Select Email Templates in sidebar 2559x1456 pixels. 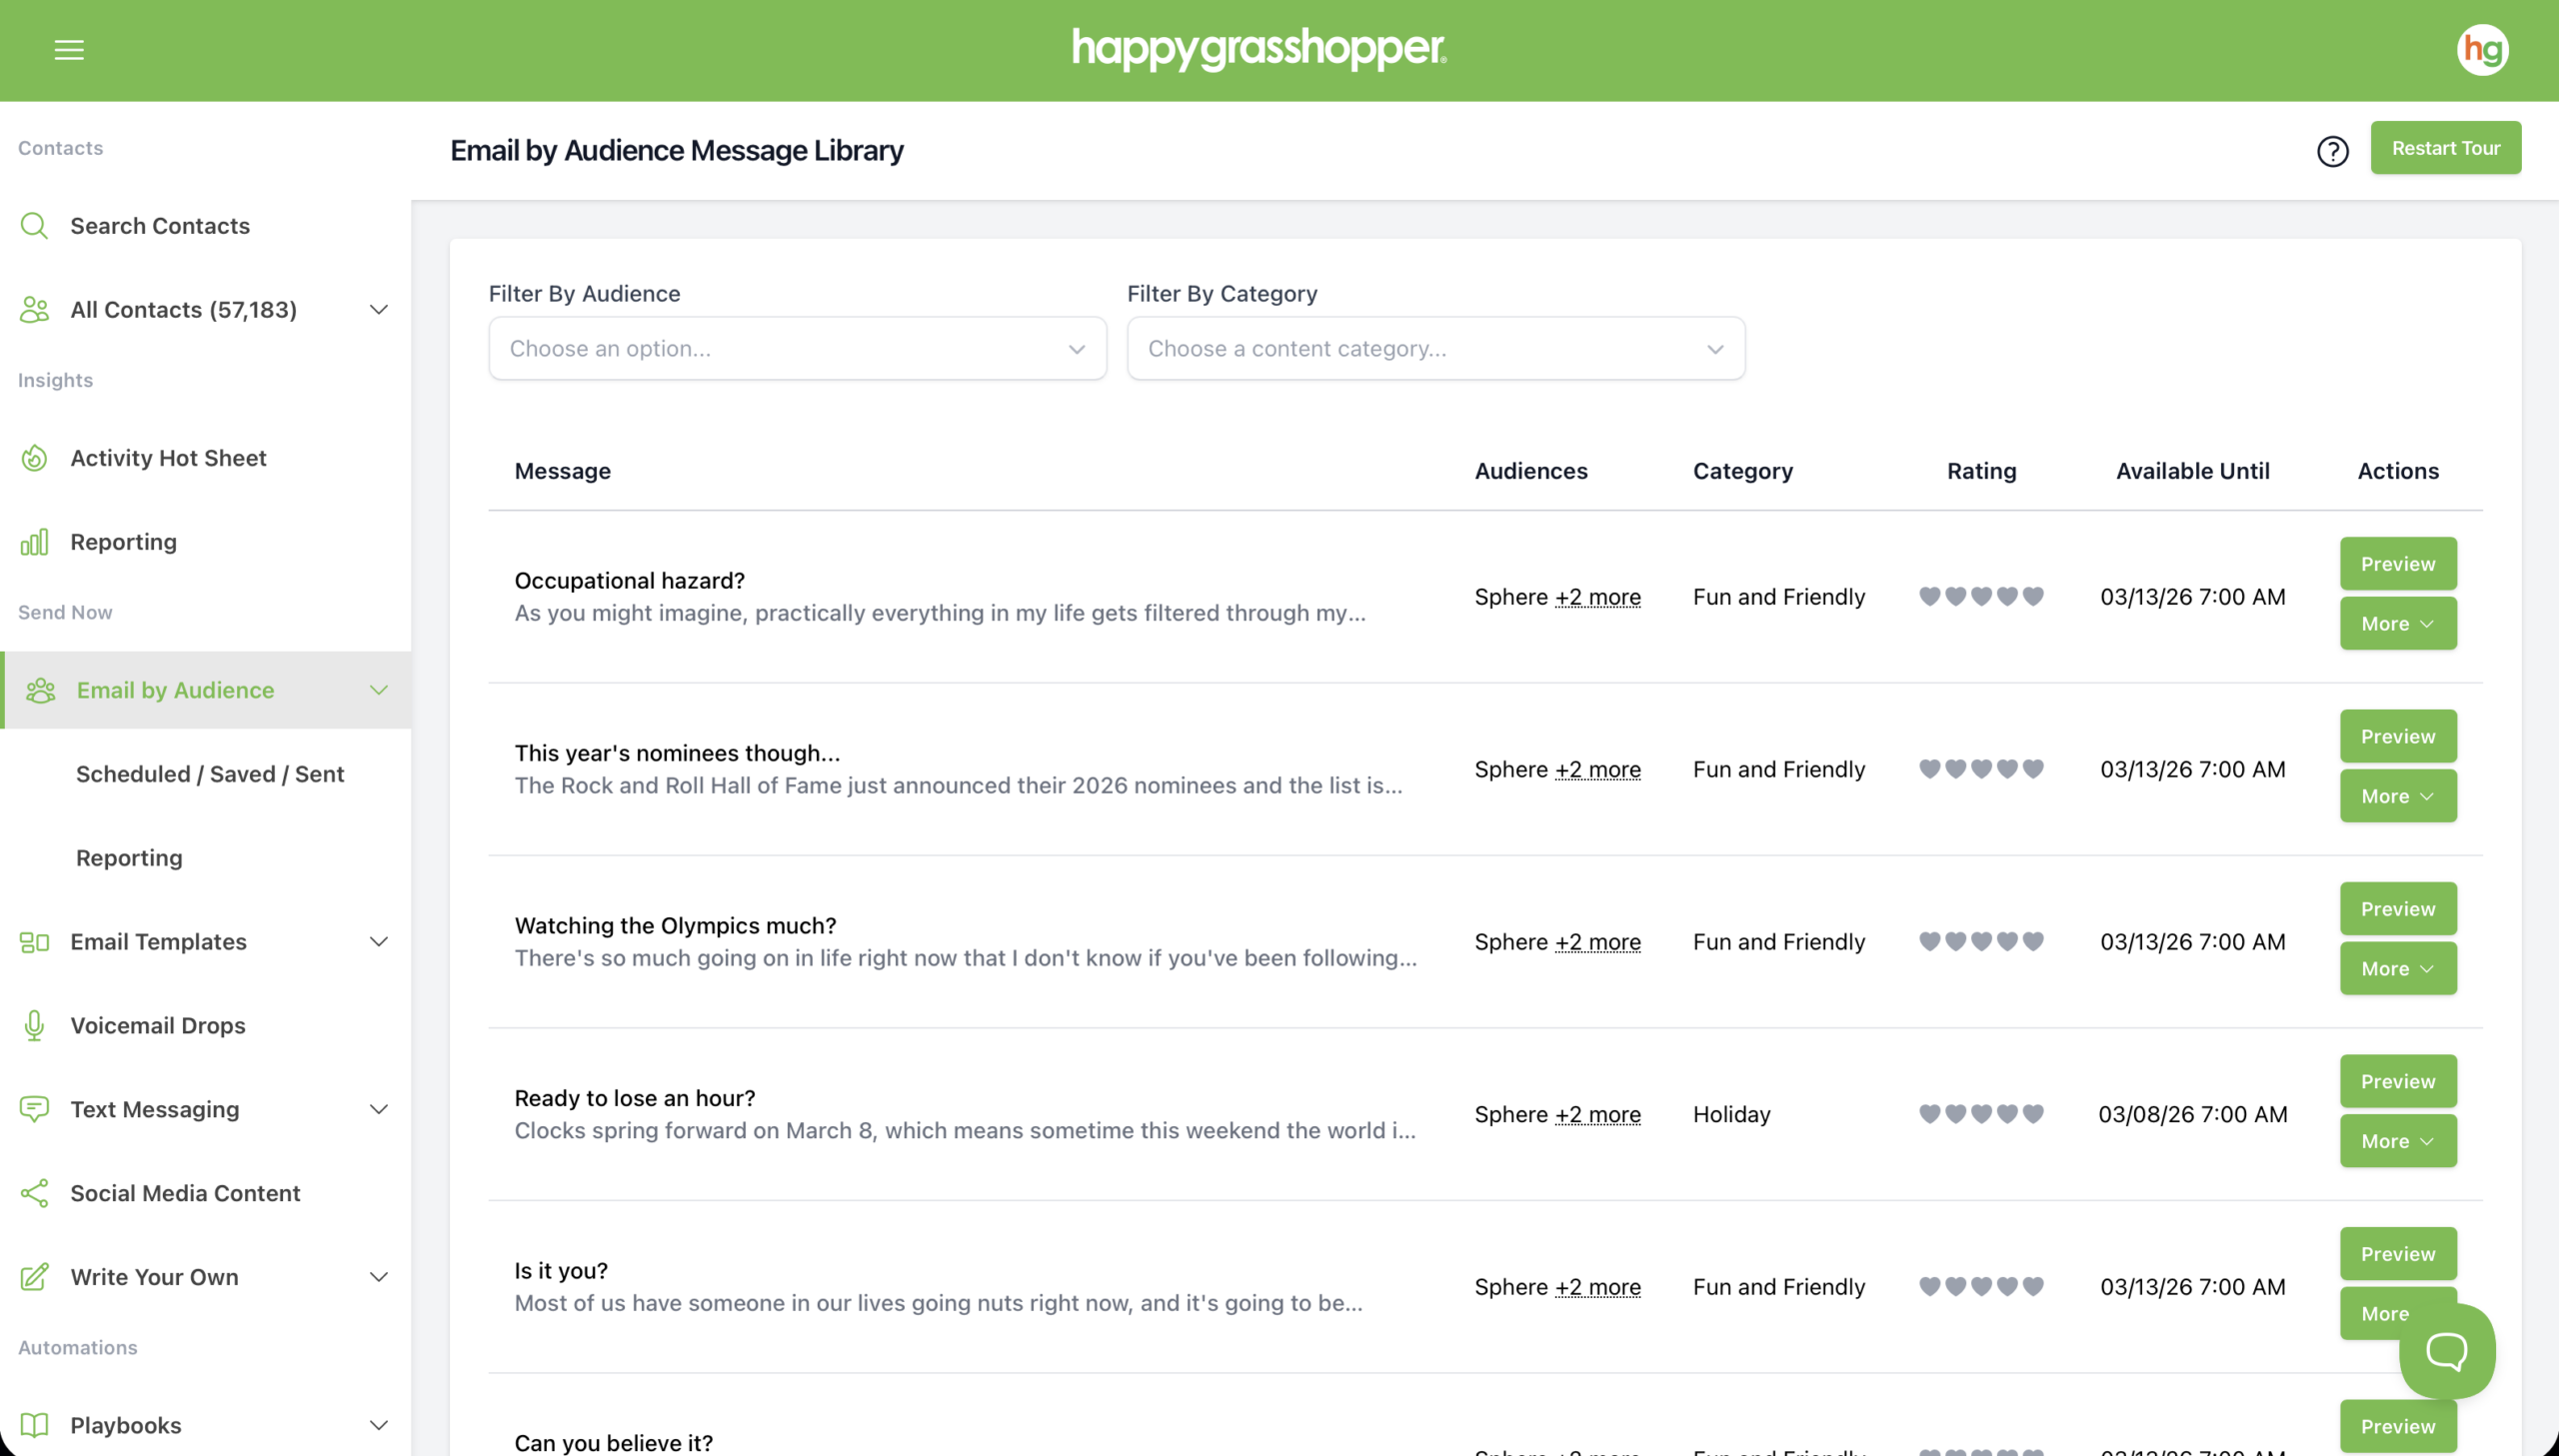click(x=158, y=942)
